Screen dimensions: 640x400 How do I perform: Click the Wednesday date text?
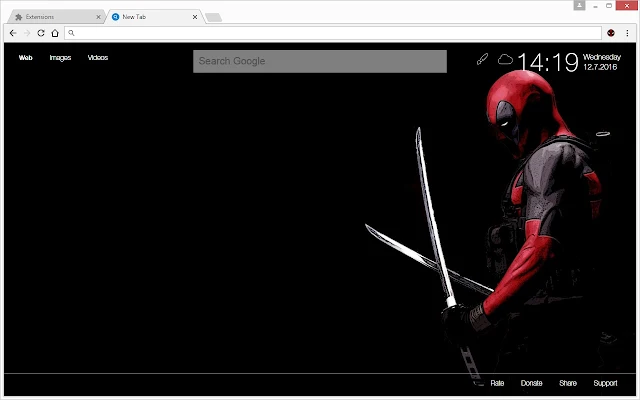[x=602, y=57]
